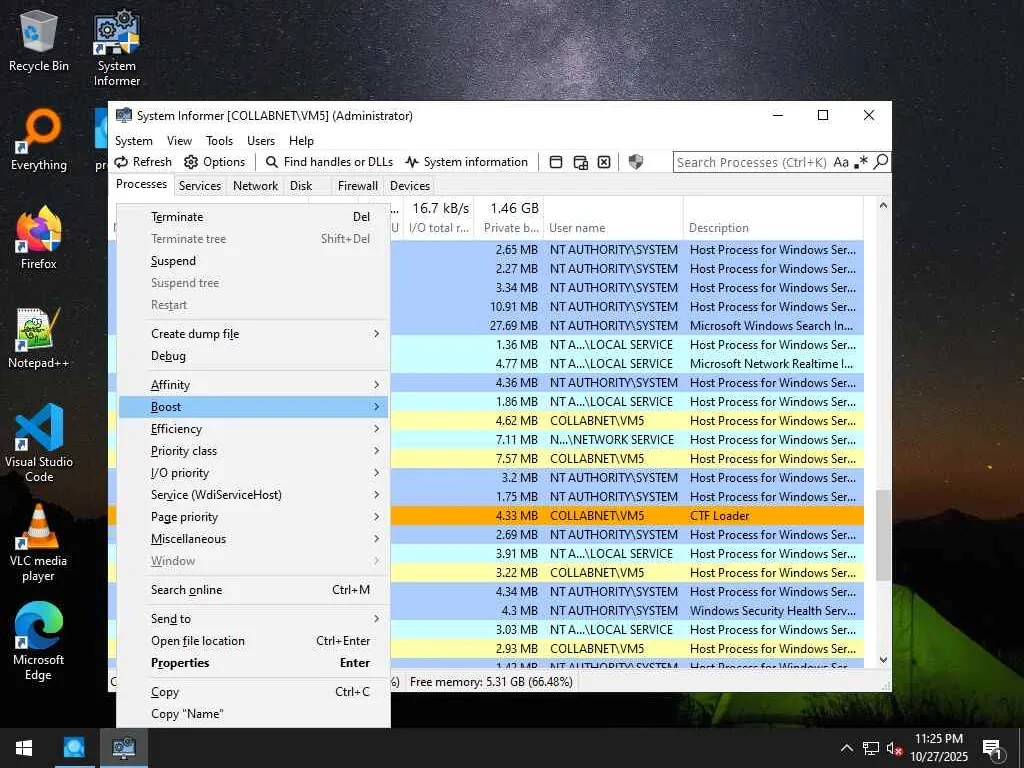Expand the Create dump file submenu

click(x=253, y=334)
